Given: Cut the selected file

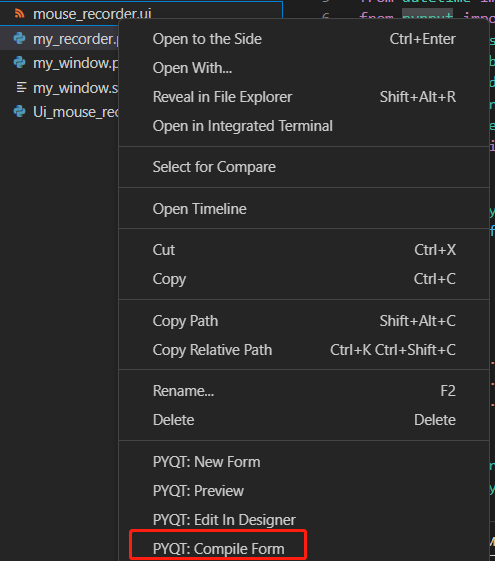Looking at the screenshot, I should coord(304,250).
